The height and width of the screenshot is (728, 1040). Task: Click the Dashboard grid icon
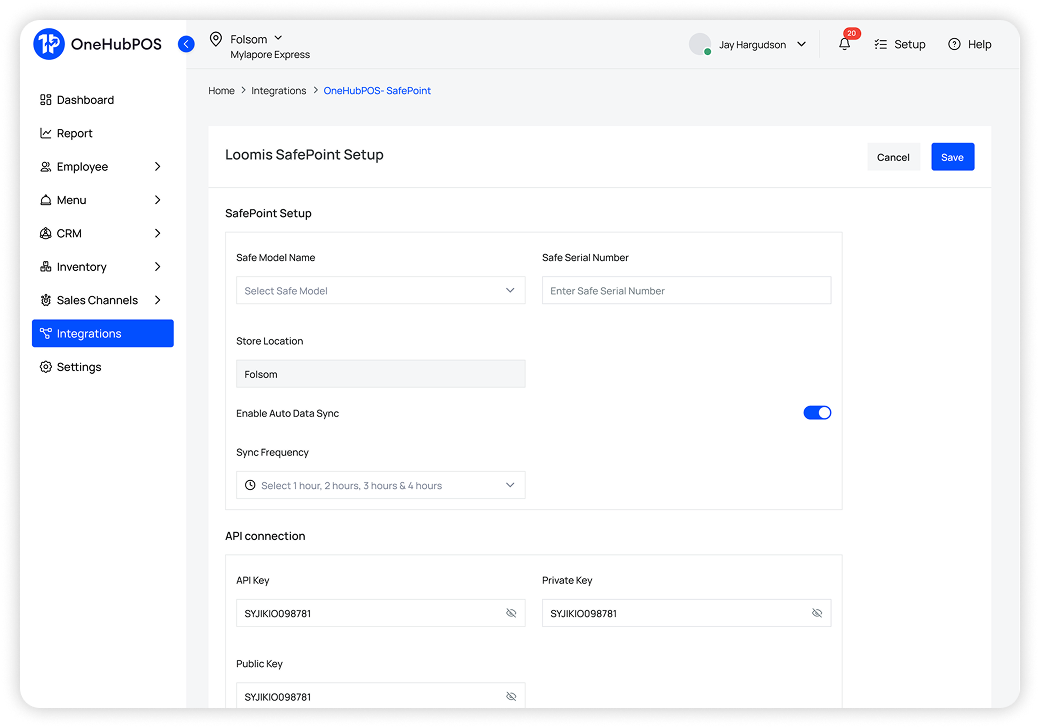[46, 99]
